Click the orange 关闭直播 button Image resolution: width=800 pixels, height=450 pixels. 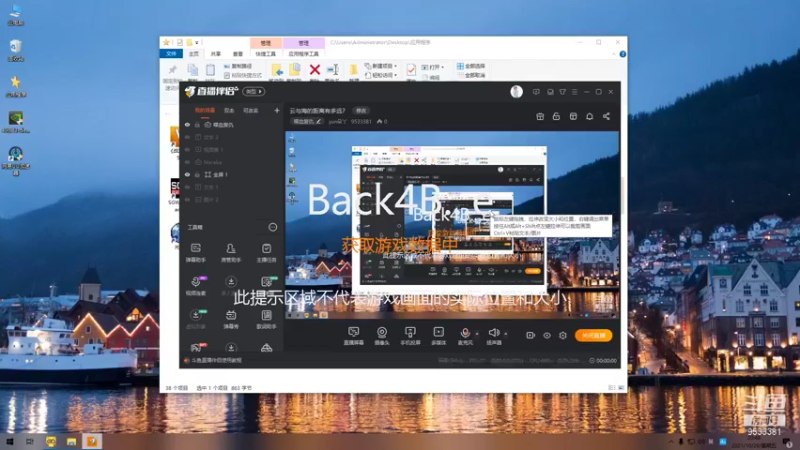(x=593, y=335)
